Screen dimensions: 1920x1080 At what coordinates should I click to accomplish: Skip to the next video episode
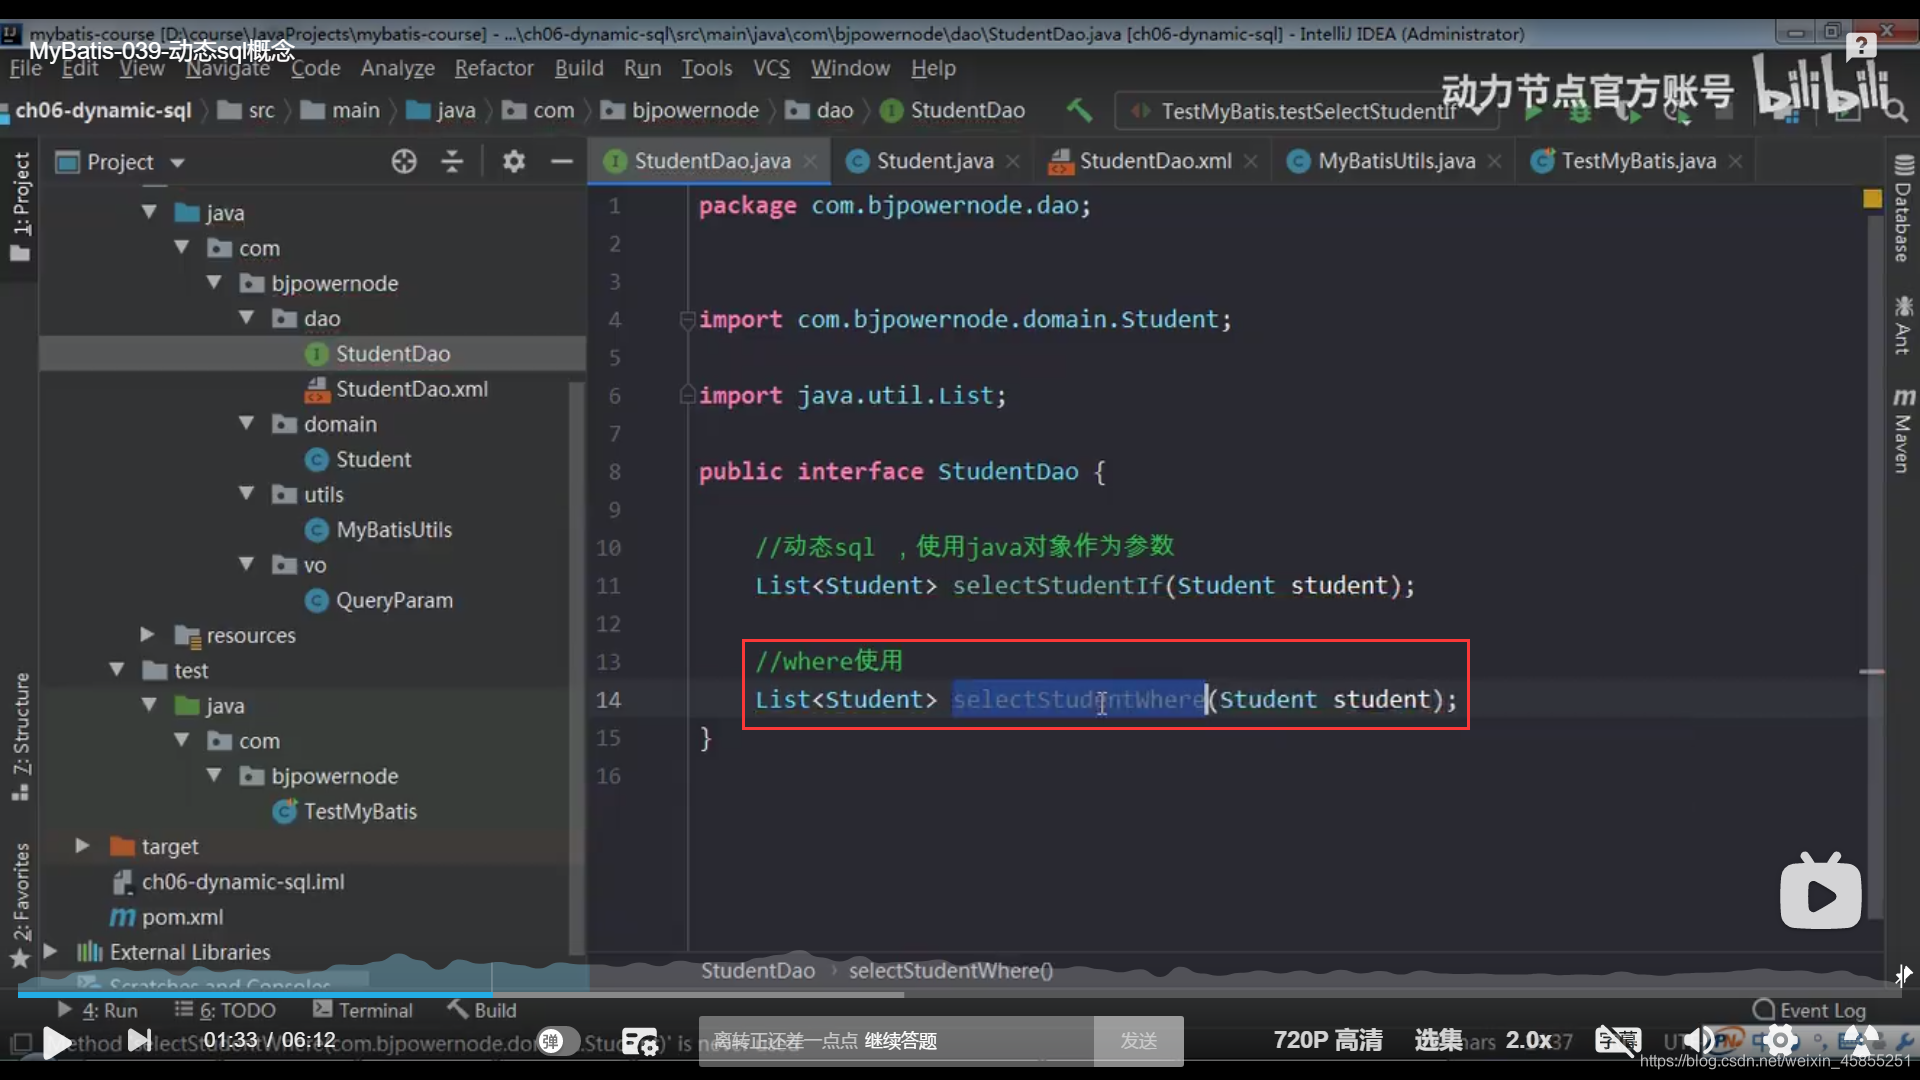click(140, 1041)
